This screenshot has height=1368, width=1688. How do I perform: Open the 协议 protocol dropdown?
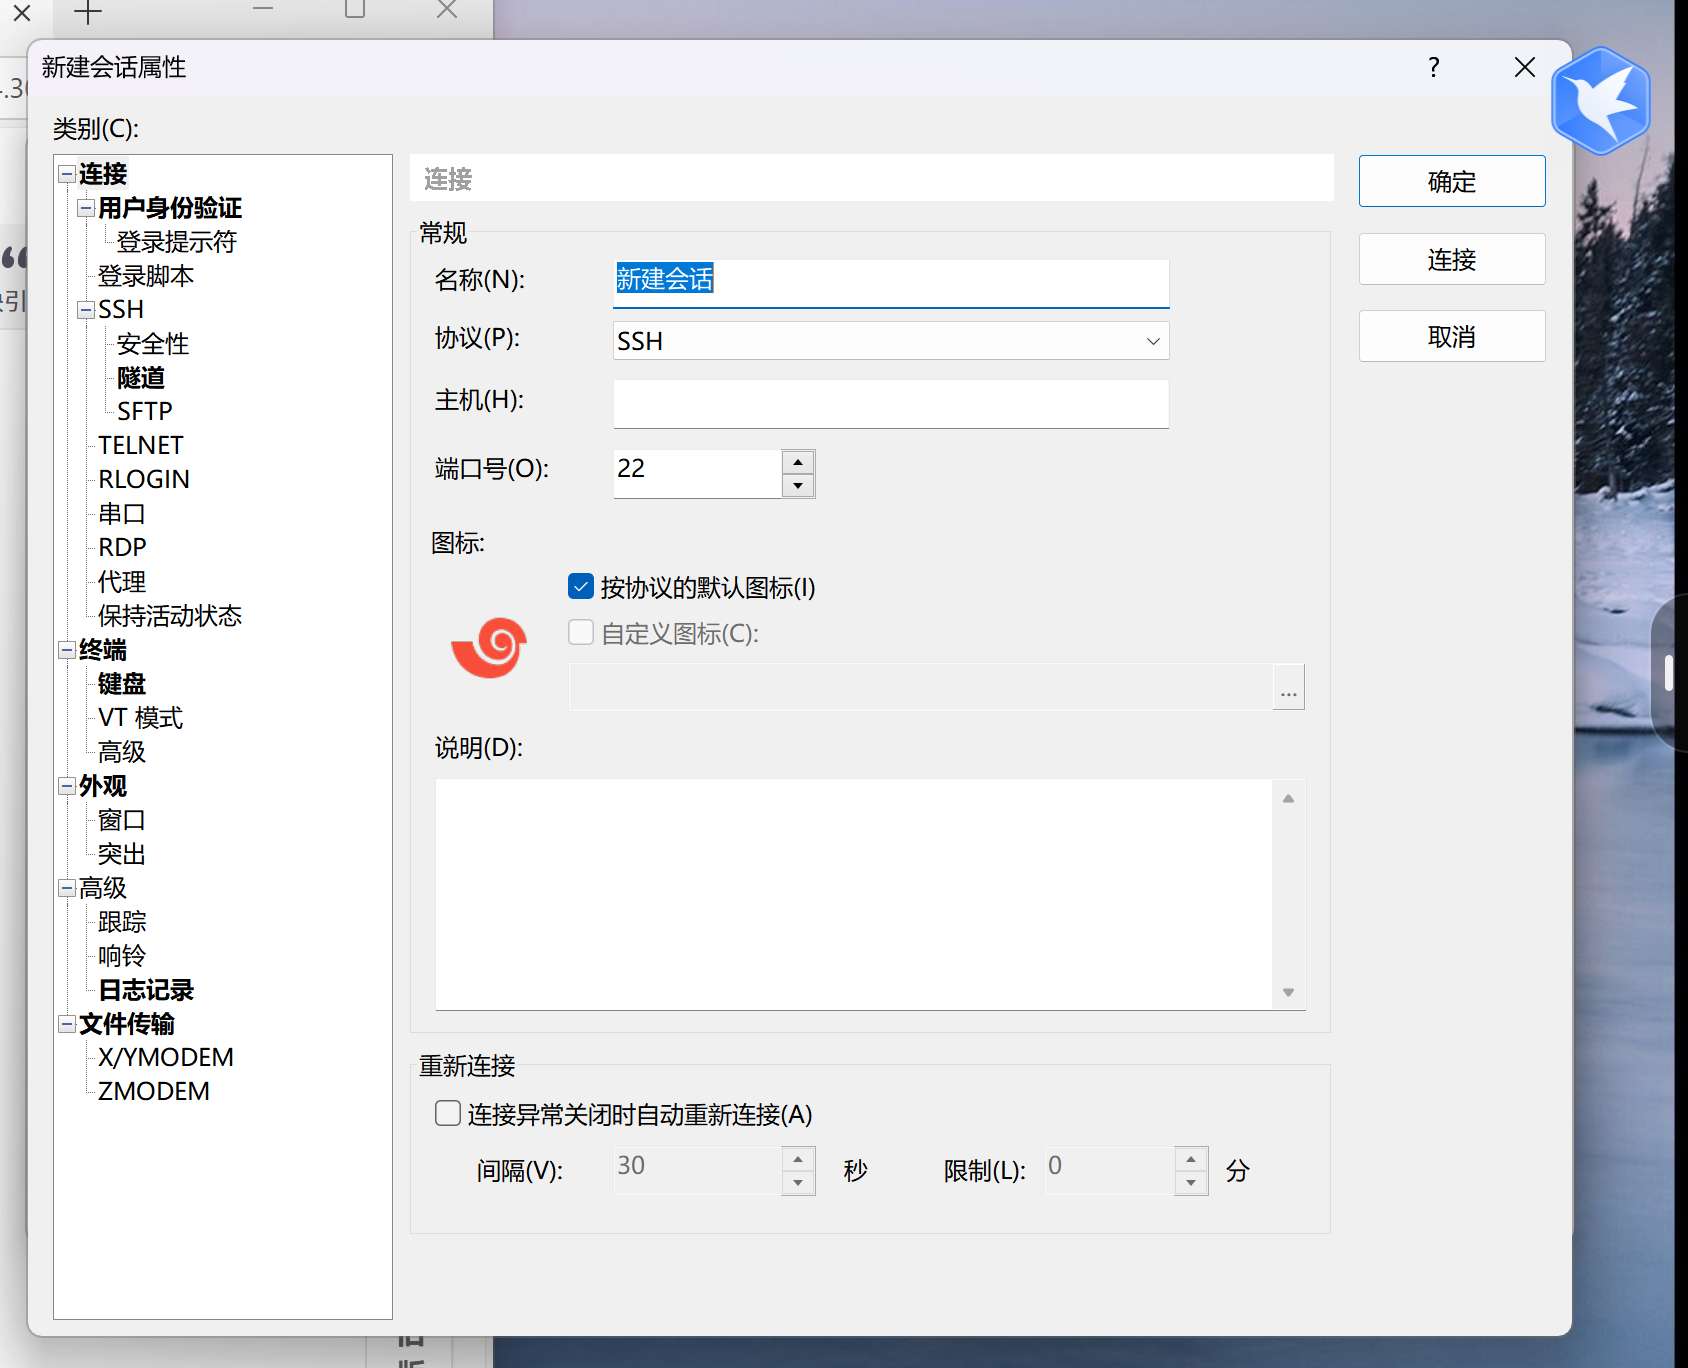pyautogui.click(x=1151, y=341)
